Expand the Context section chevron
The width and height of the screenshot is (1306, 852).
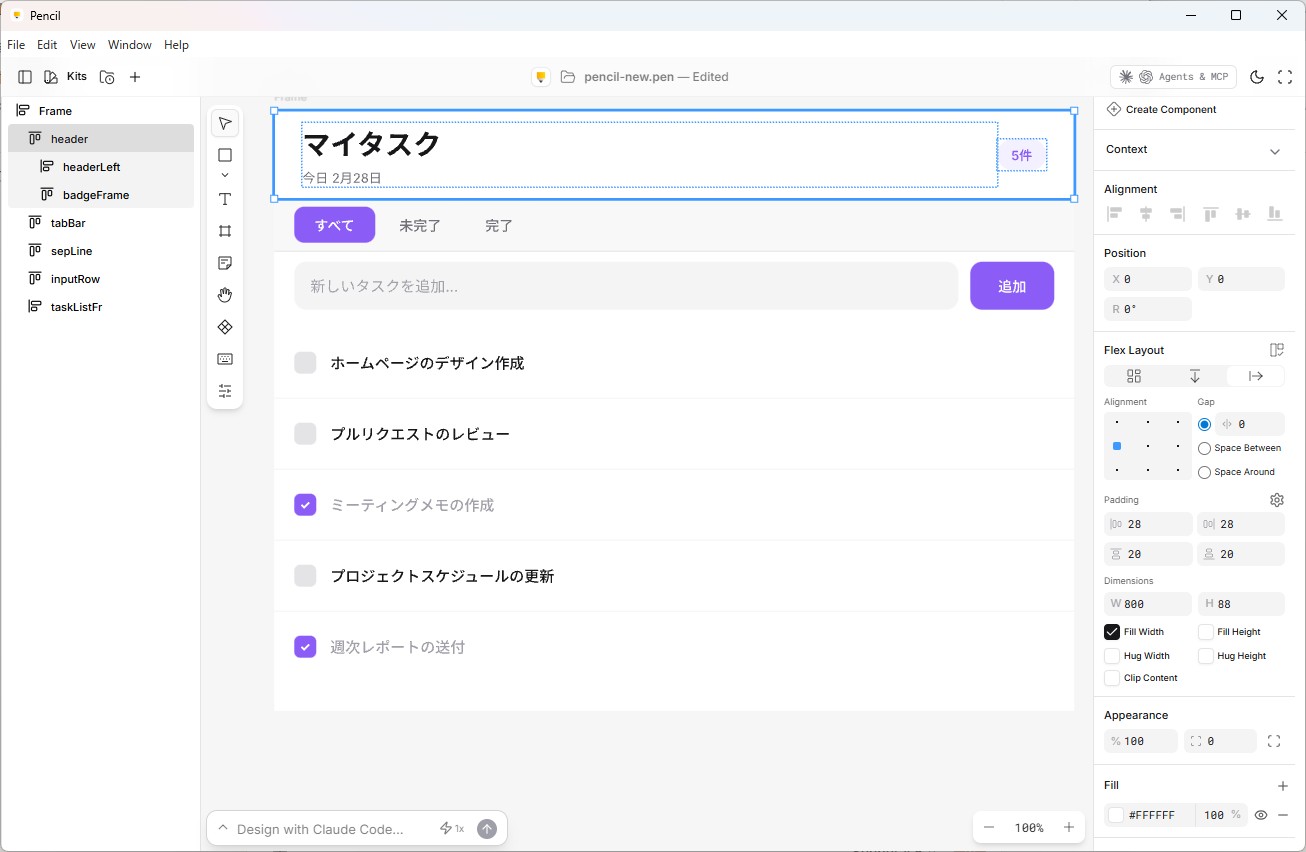point(1275,151)
